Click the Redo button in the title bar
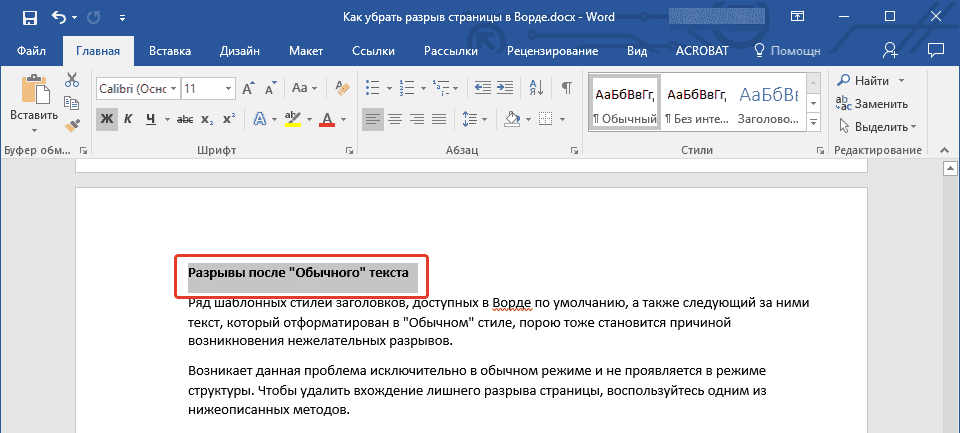Viewport: 960px width, 433px height. (x=93, y=18)
